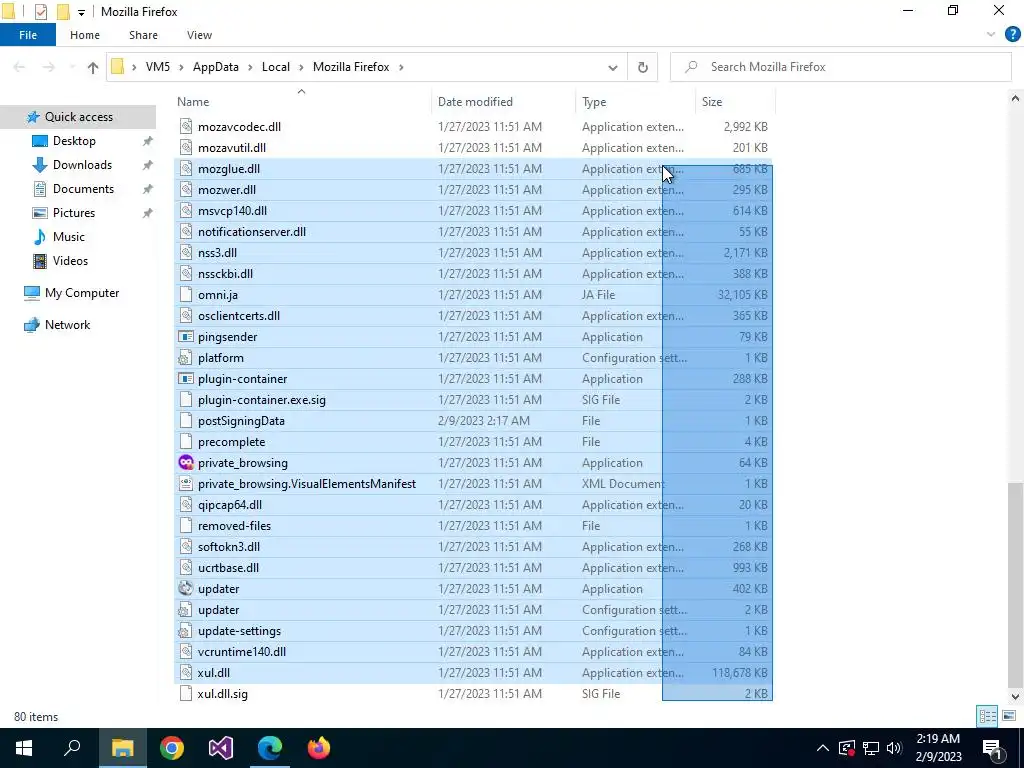This screenshot has height=768, width=1024.
Task: Expand the ribbon with the chevron
Action: (x=991, y=35)
